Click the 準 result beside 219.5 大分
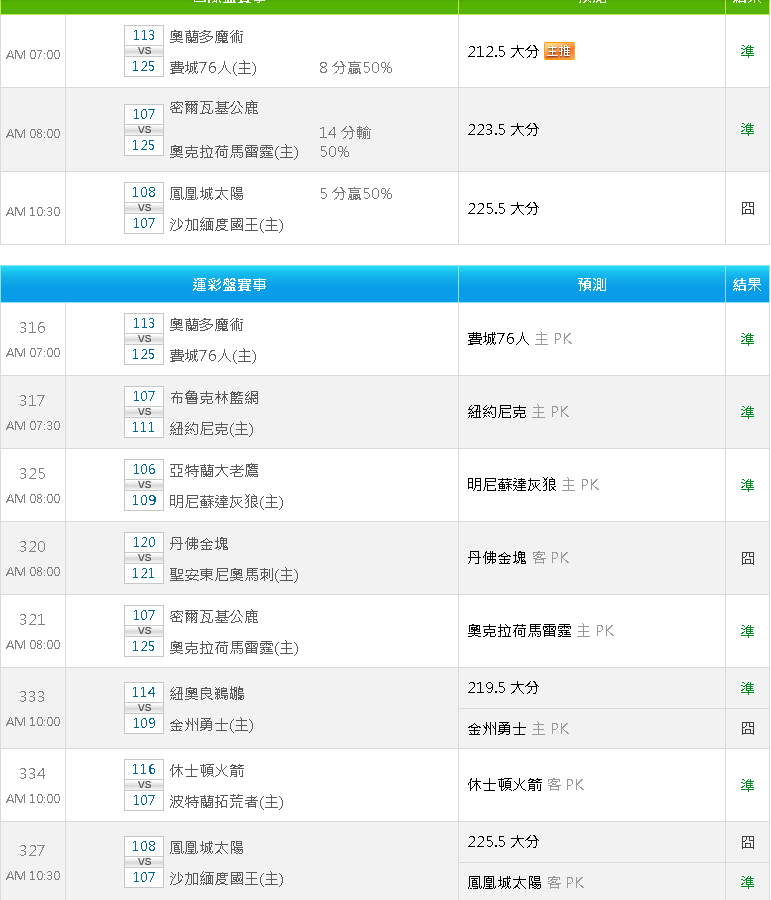Screen dimensions: 771x900 point(747,688)
